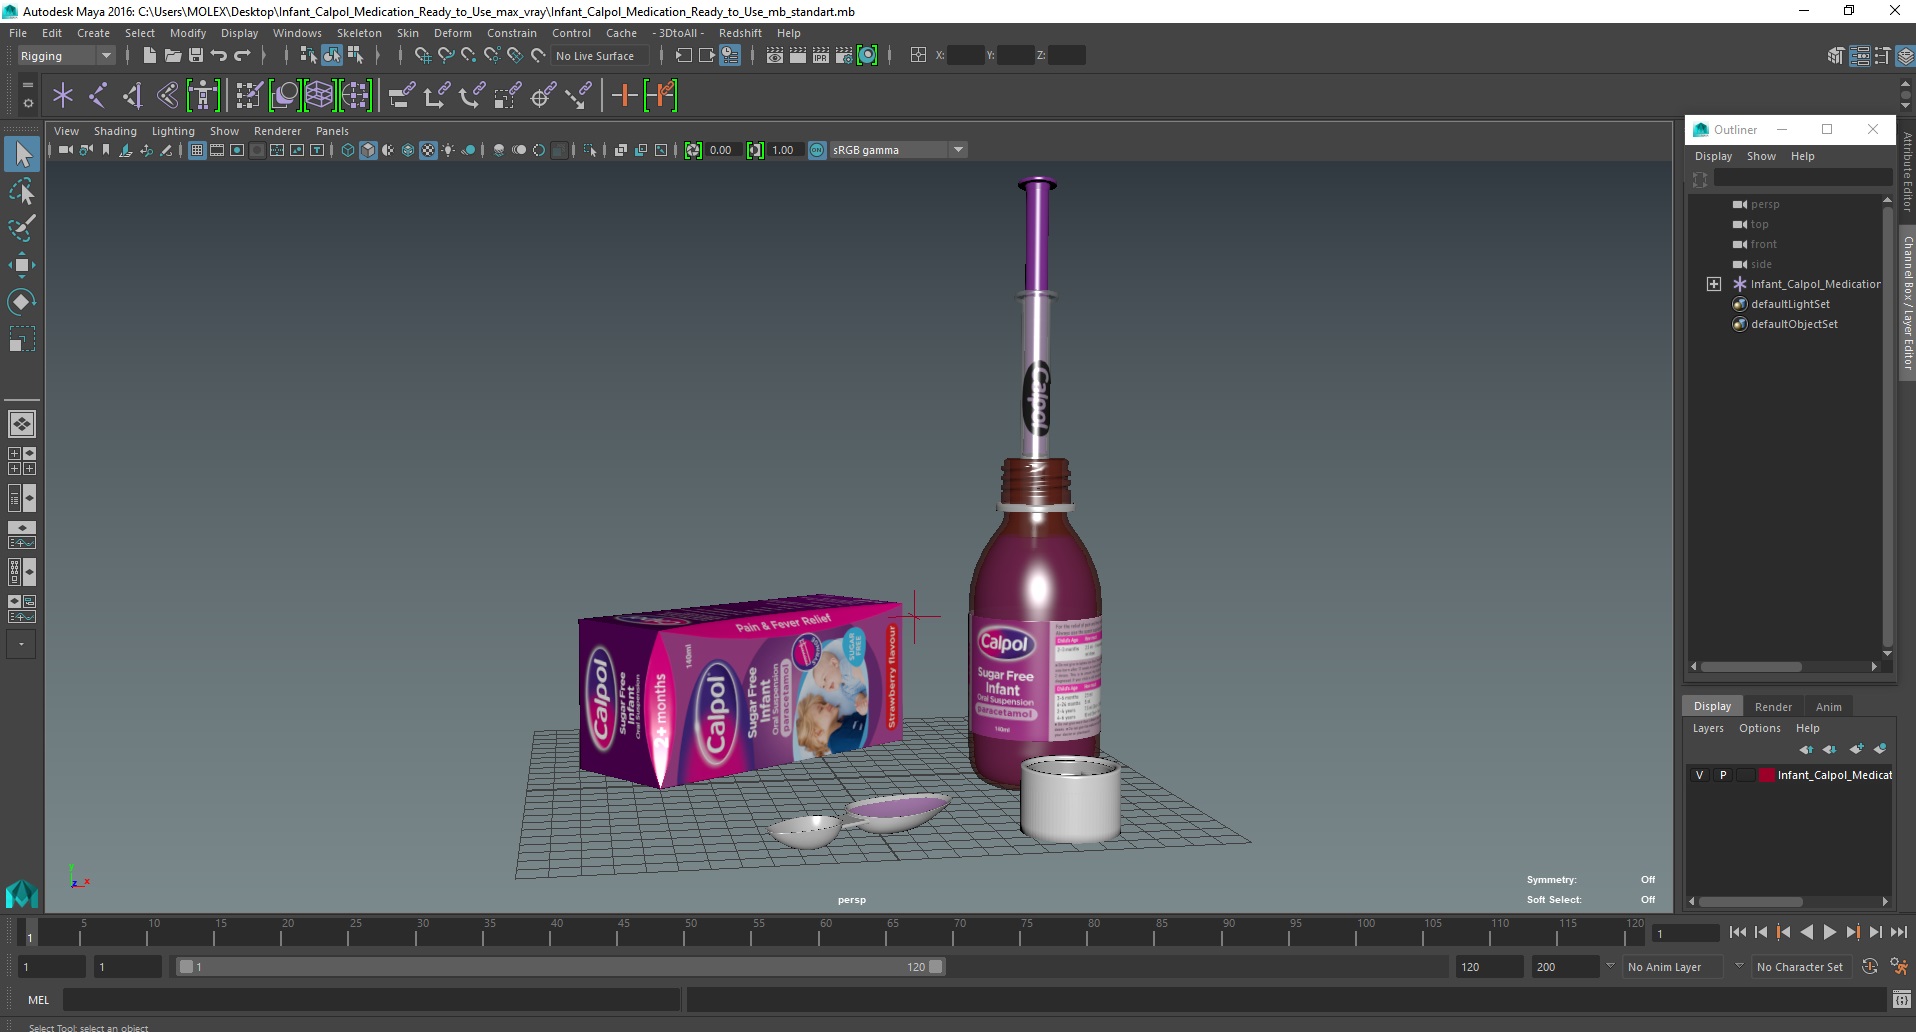Go to end of playback range

(1898, 932)
